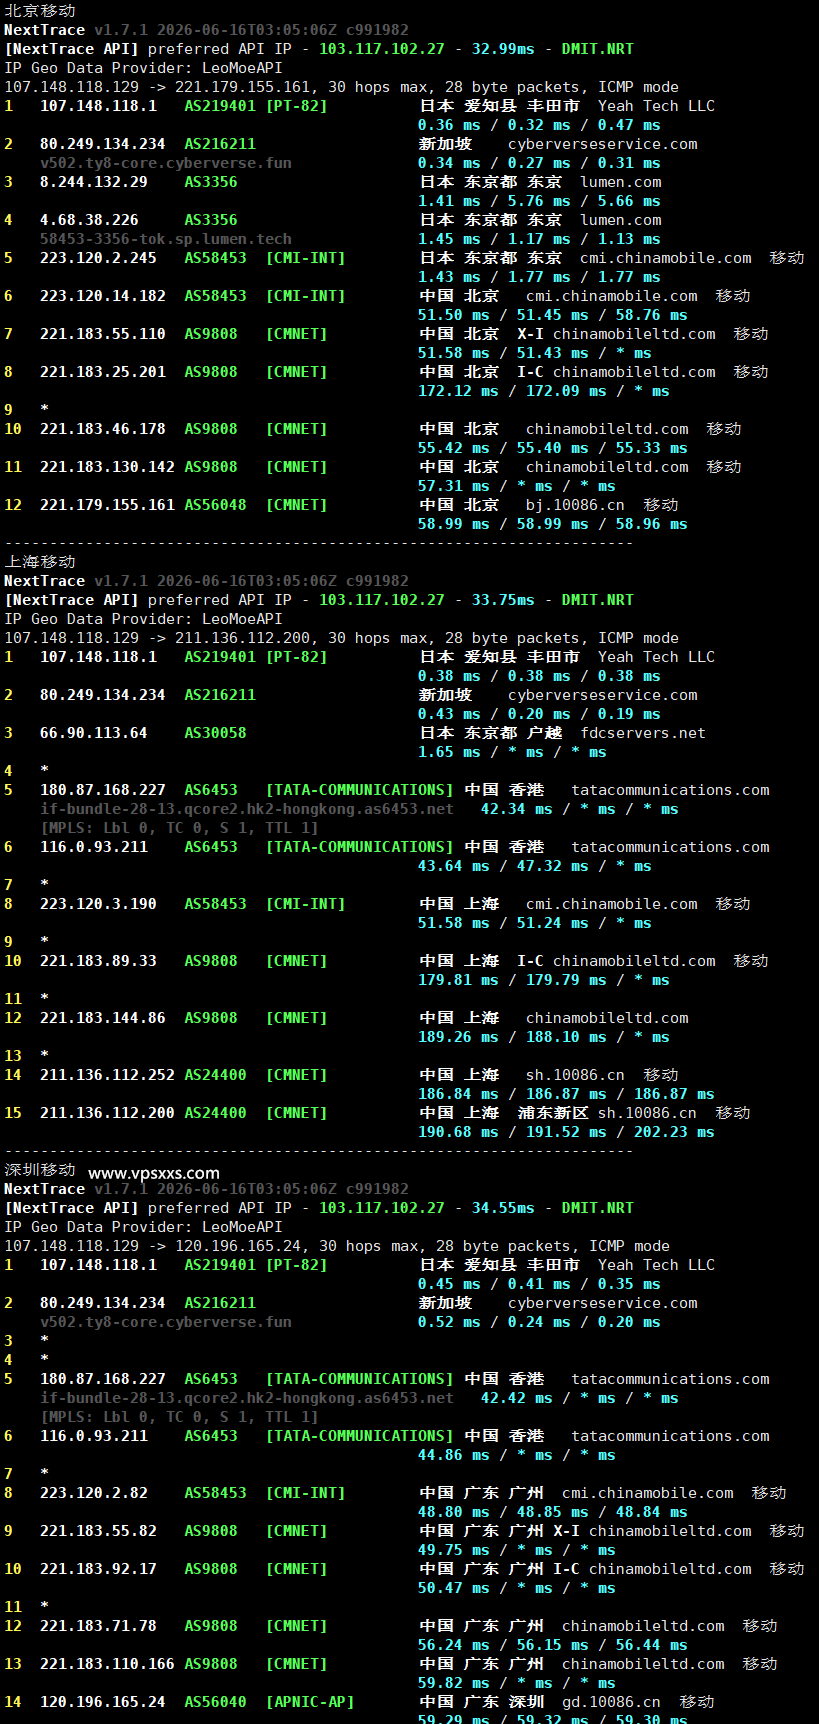Click the 42.42 ms latency value
Screen dimensions: 819x1724
click(x=517, y=1398)
